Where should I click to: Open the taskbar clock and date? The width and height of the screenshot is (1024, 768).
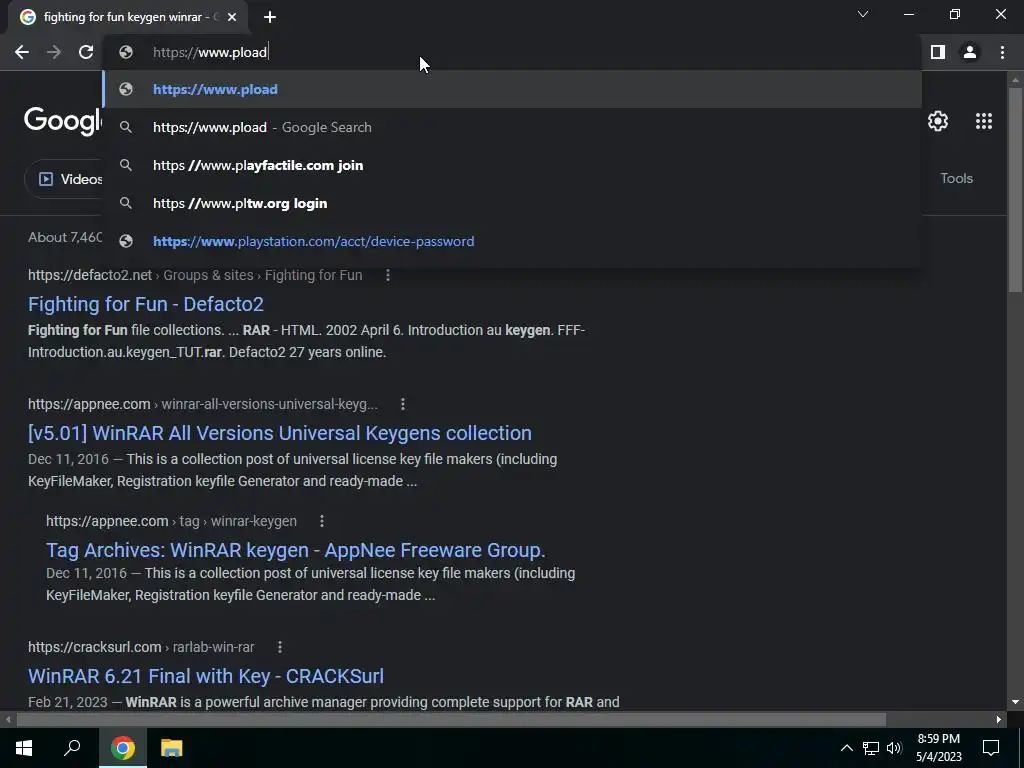pyautogui.click(x=938, y=748)
